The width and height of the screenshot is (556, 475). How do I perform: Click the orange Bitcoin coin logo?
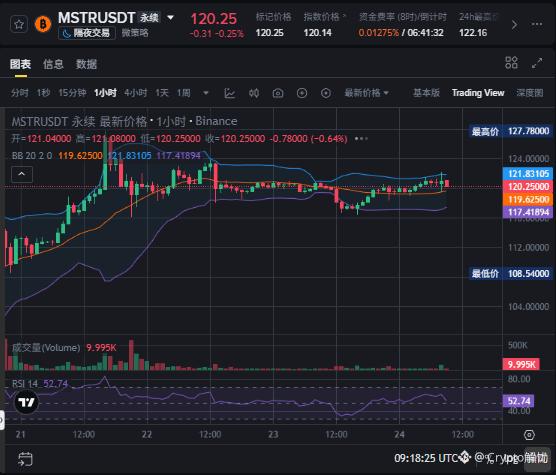pos(43,24)
